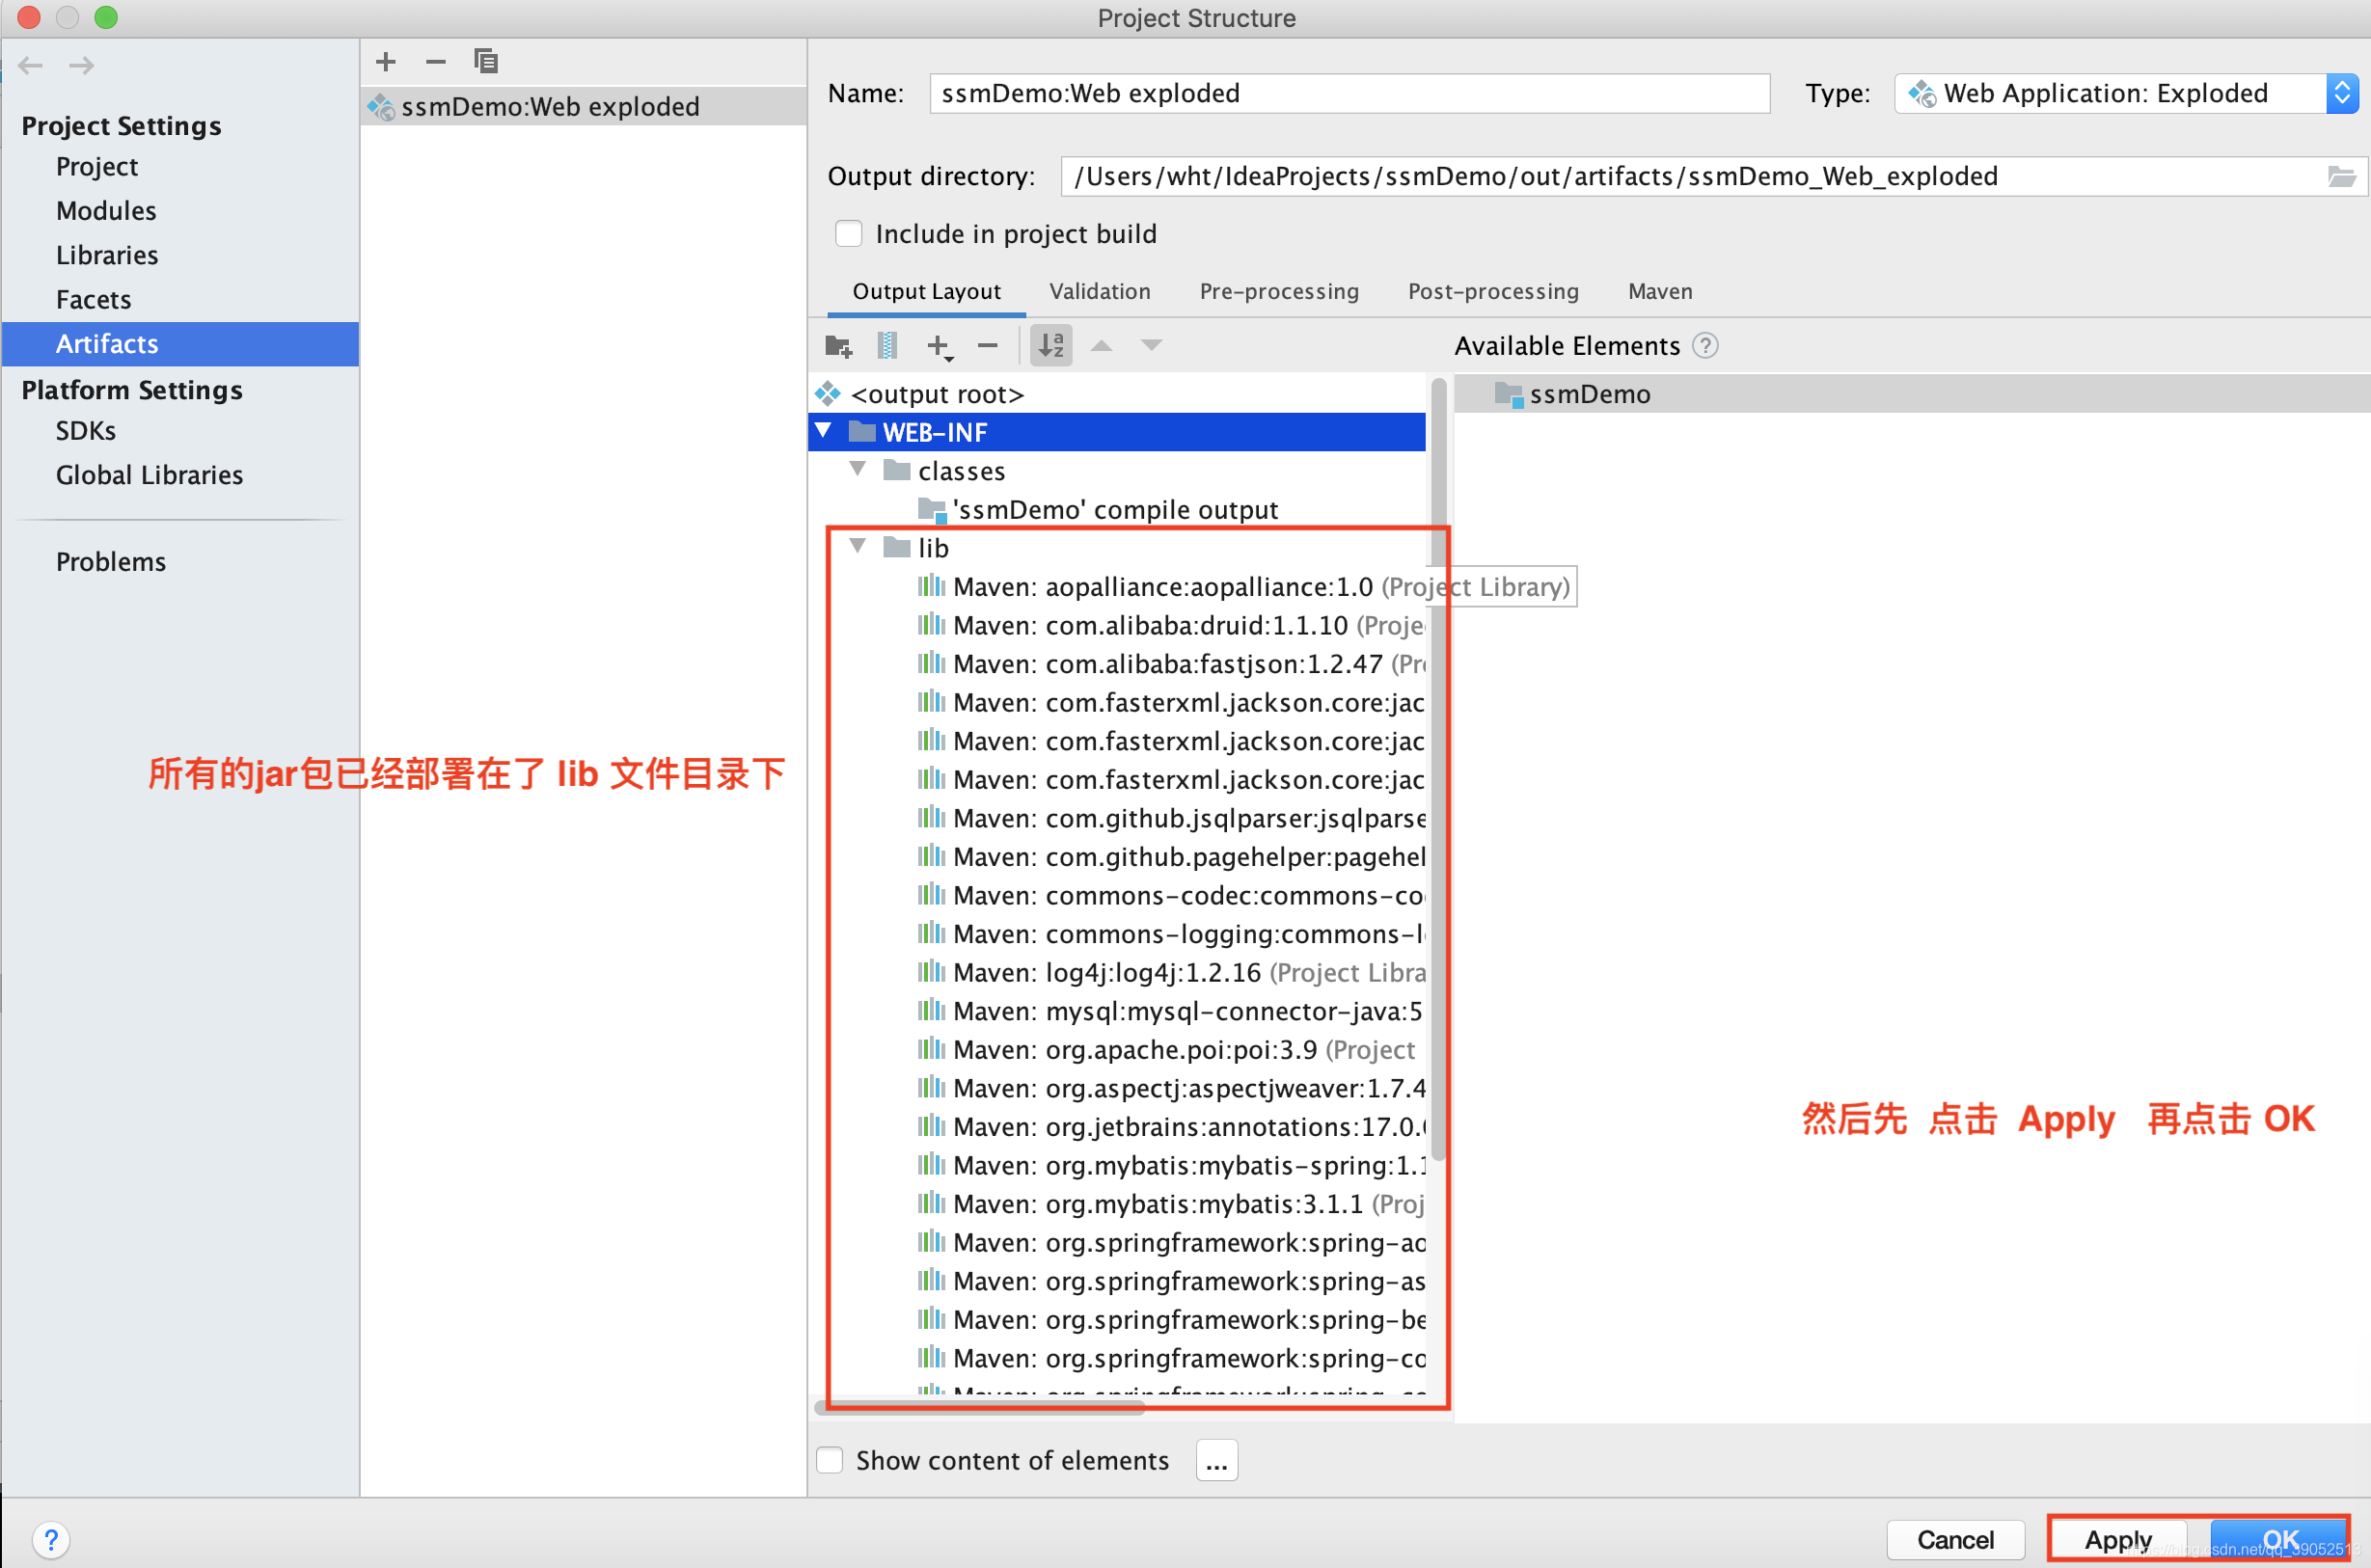Click the add artifact plus icon
2371x1568 pixels.
click(386, 62)
